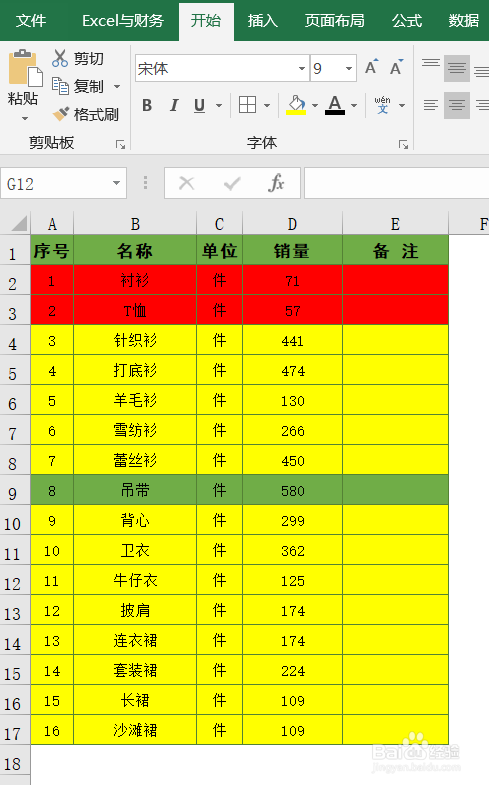Viewport: 489px width, 785px height.
Task: Open font settings dialog launcher
Action: coord(403,145)
